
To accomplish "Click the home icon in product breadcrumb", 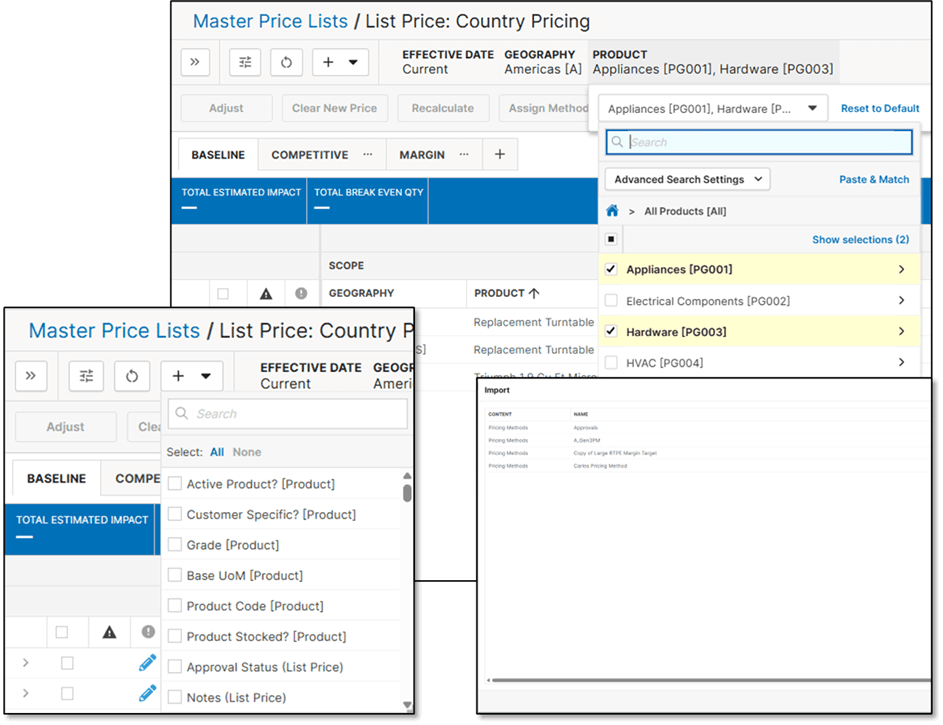I will (613, 211).
